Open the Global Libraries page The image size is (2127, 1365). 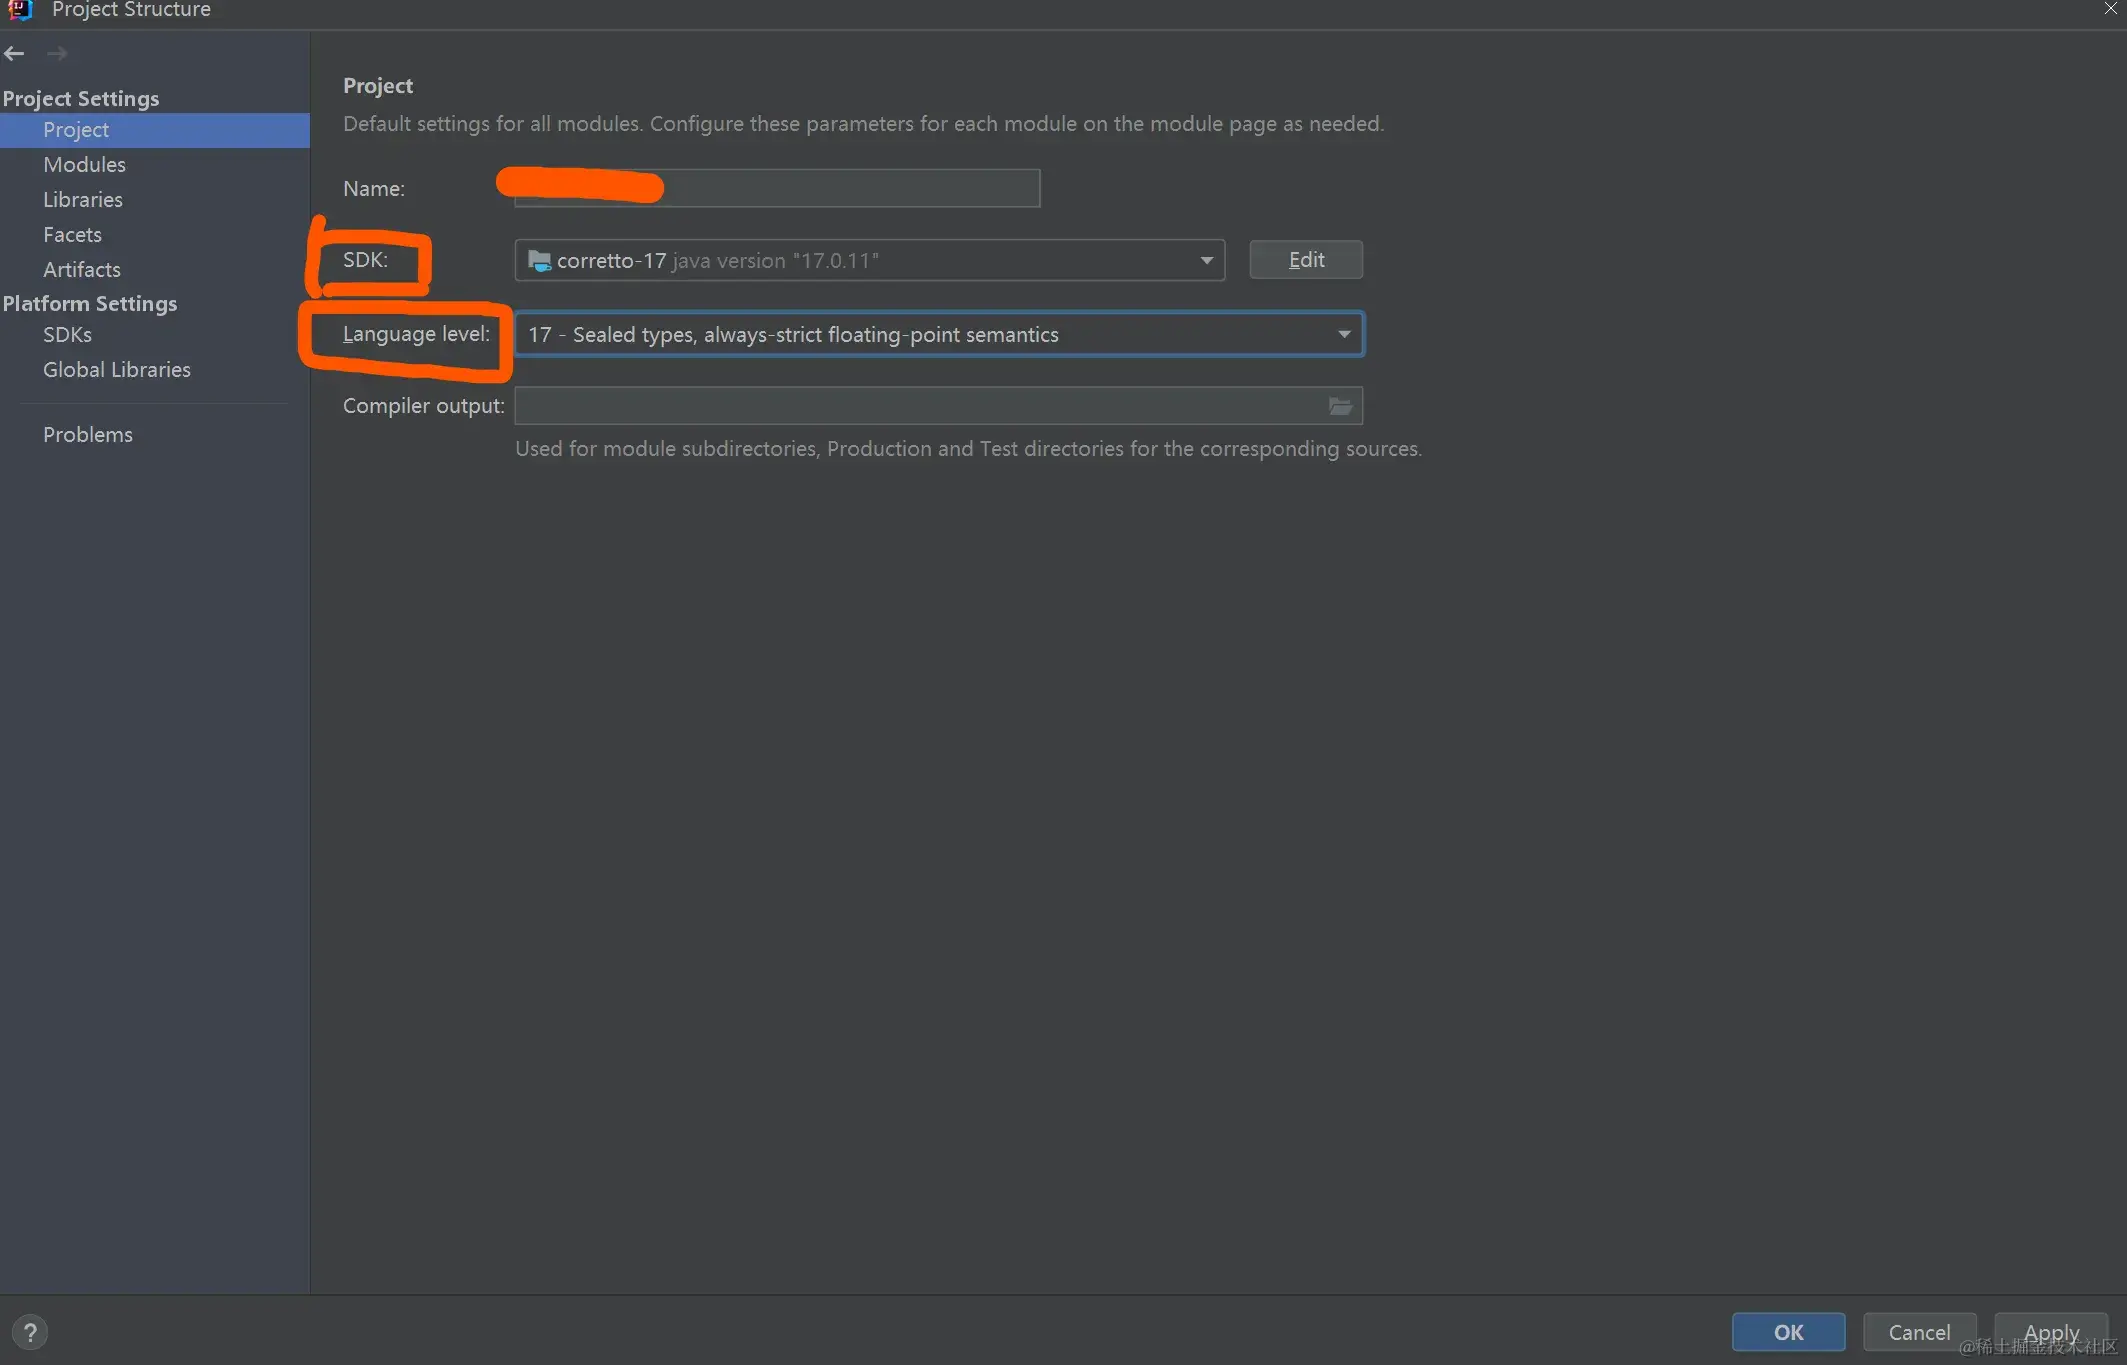coord(116,369)
